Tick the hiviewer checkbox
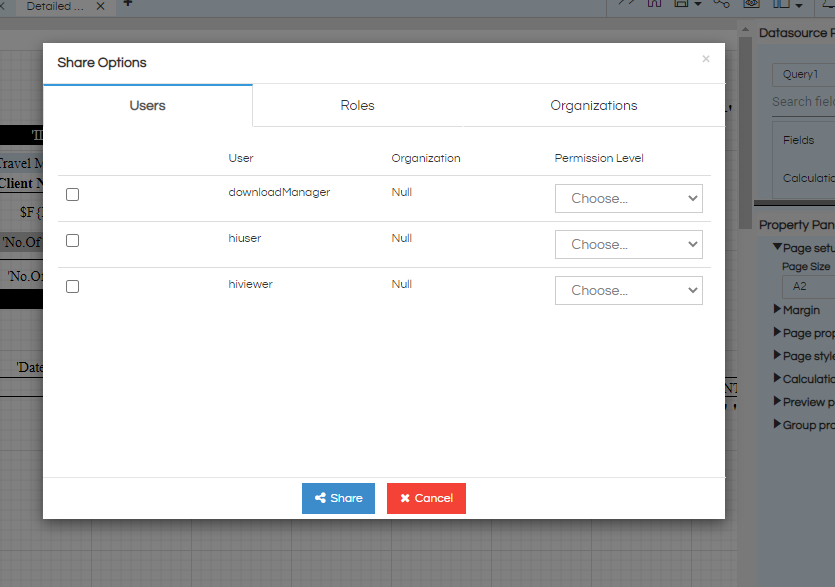Viewport: 835px width, 587px height. coord(72,287)
